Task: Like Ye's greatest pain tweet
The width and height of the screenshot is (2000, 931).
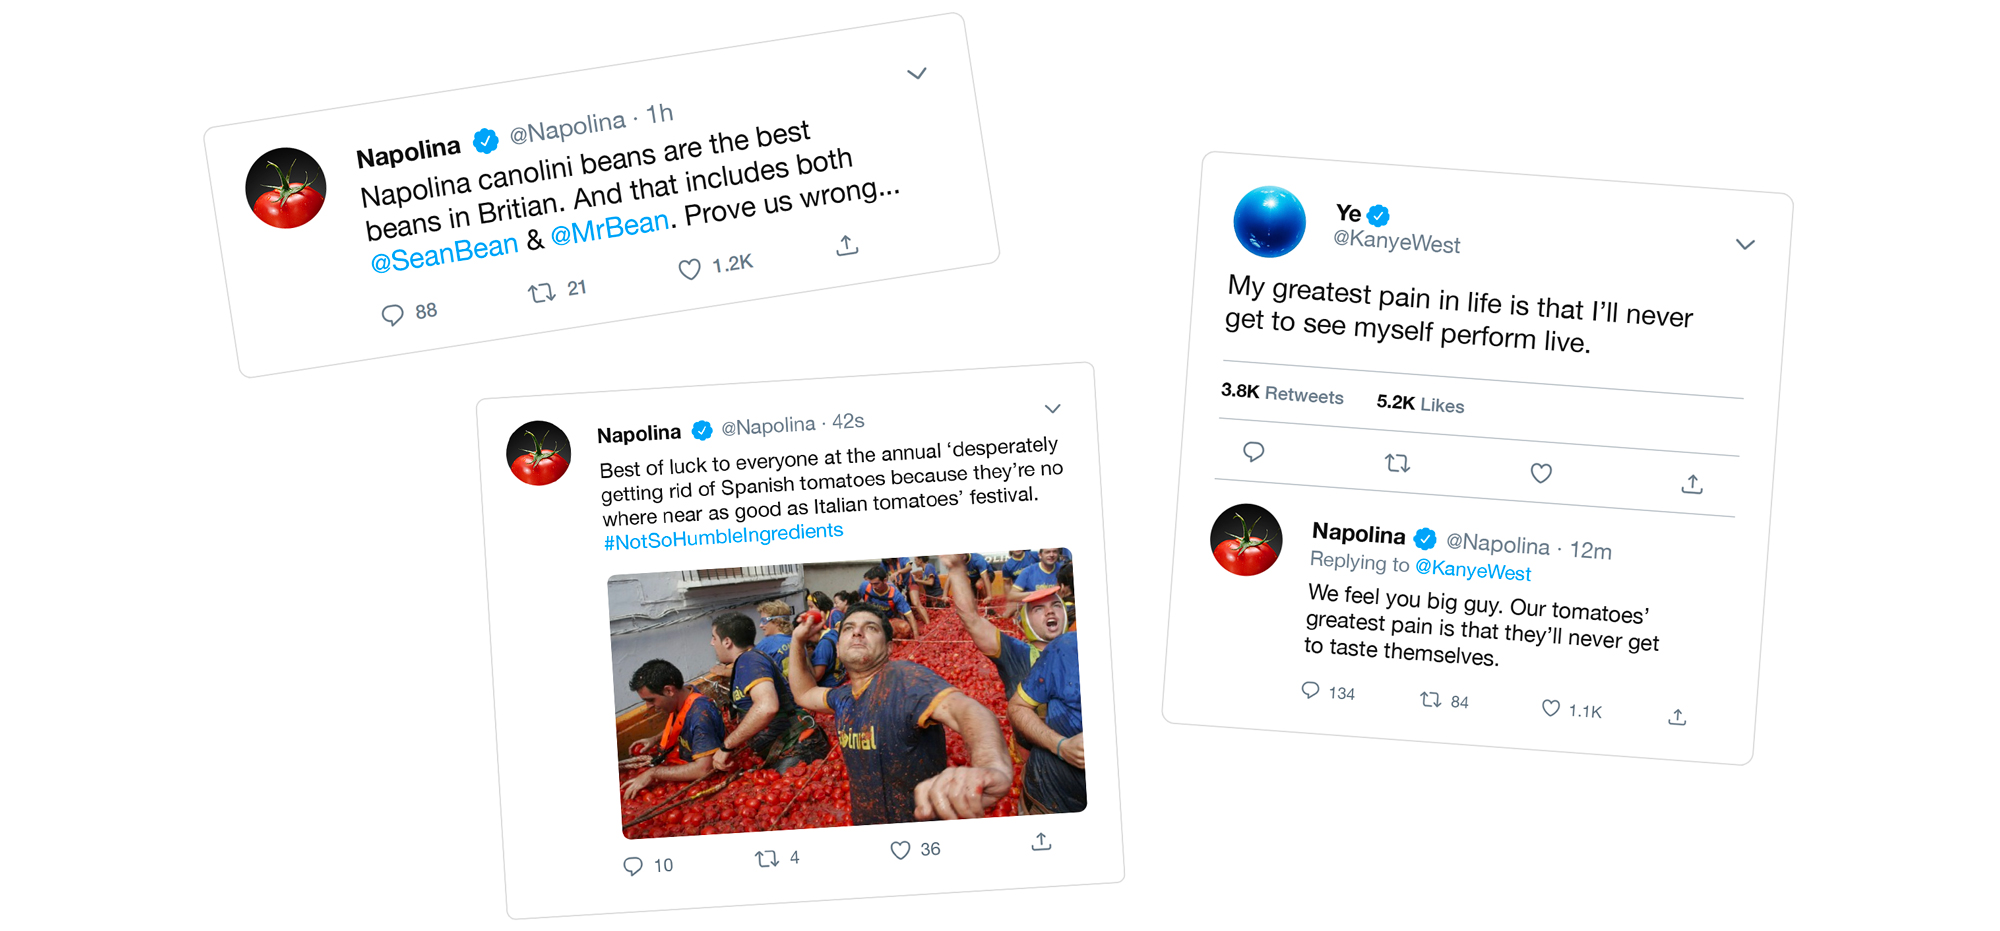Action: [x=1541, y=473]
